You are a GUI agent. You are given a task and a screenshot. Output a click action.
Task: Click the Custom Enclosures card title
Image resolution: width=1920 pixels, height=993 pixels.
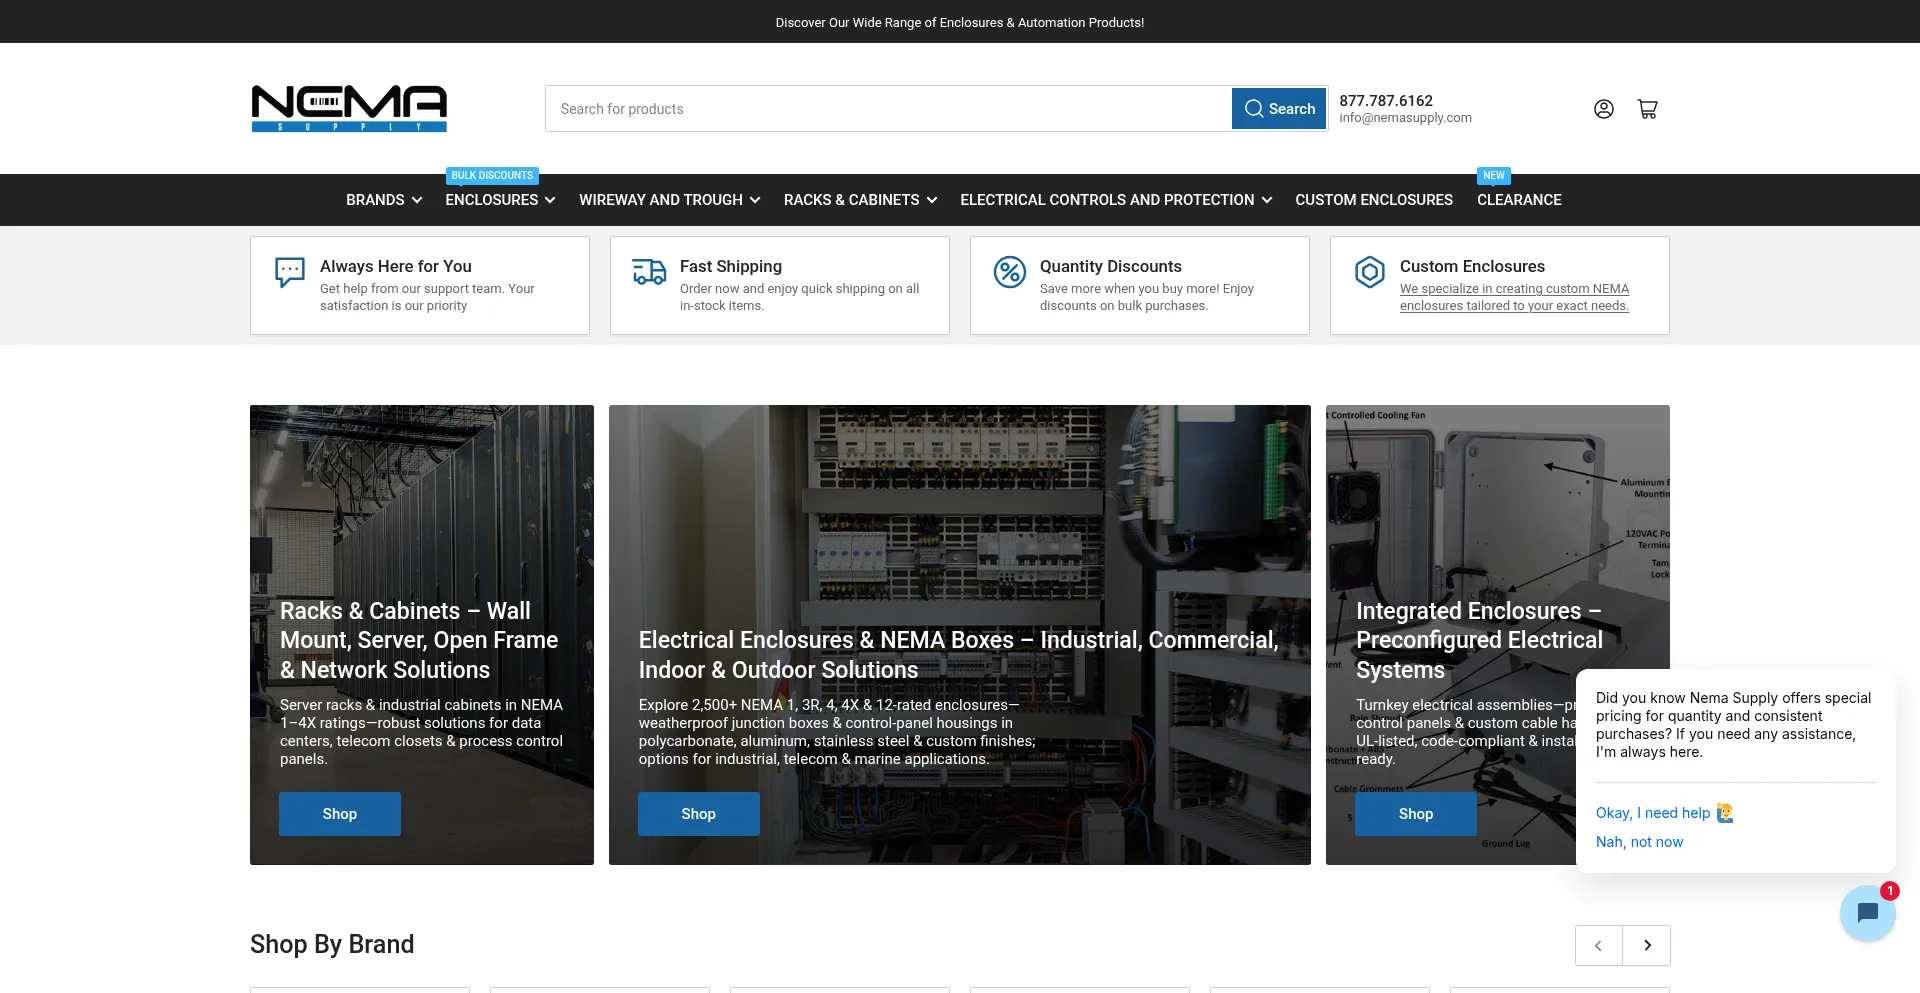pos(1472,266)
